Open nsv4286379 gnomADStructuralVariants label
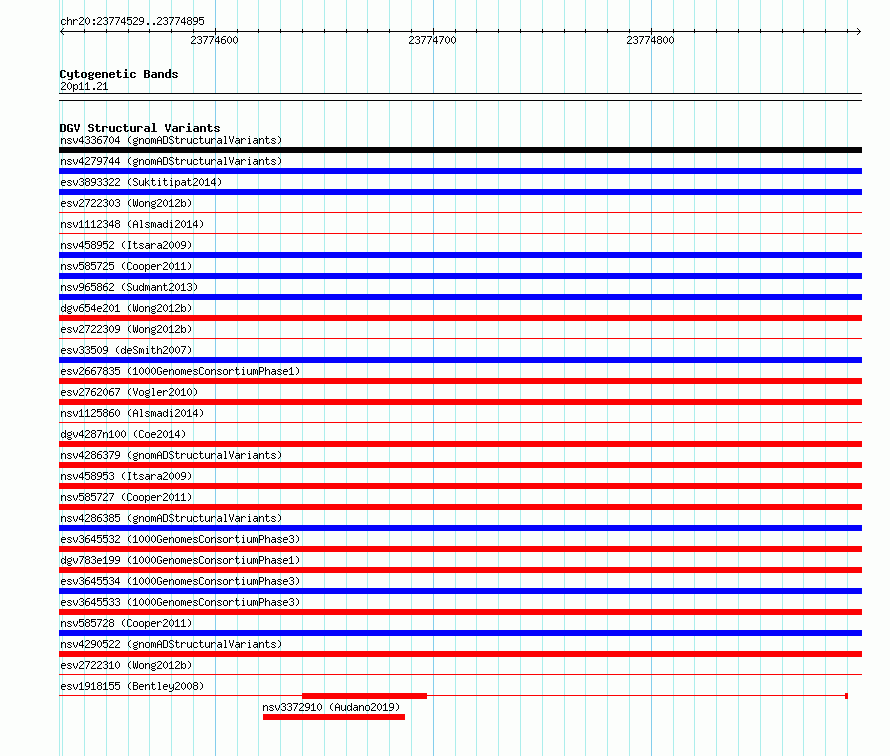This screenshot has width=890, height=756. [x=171, y=455]
